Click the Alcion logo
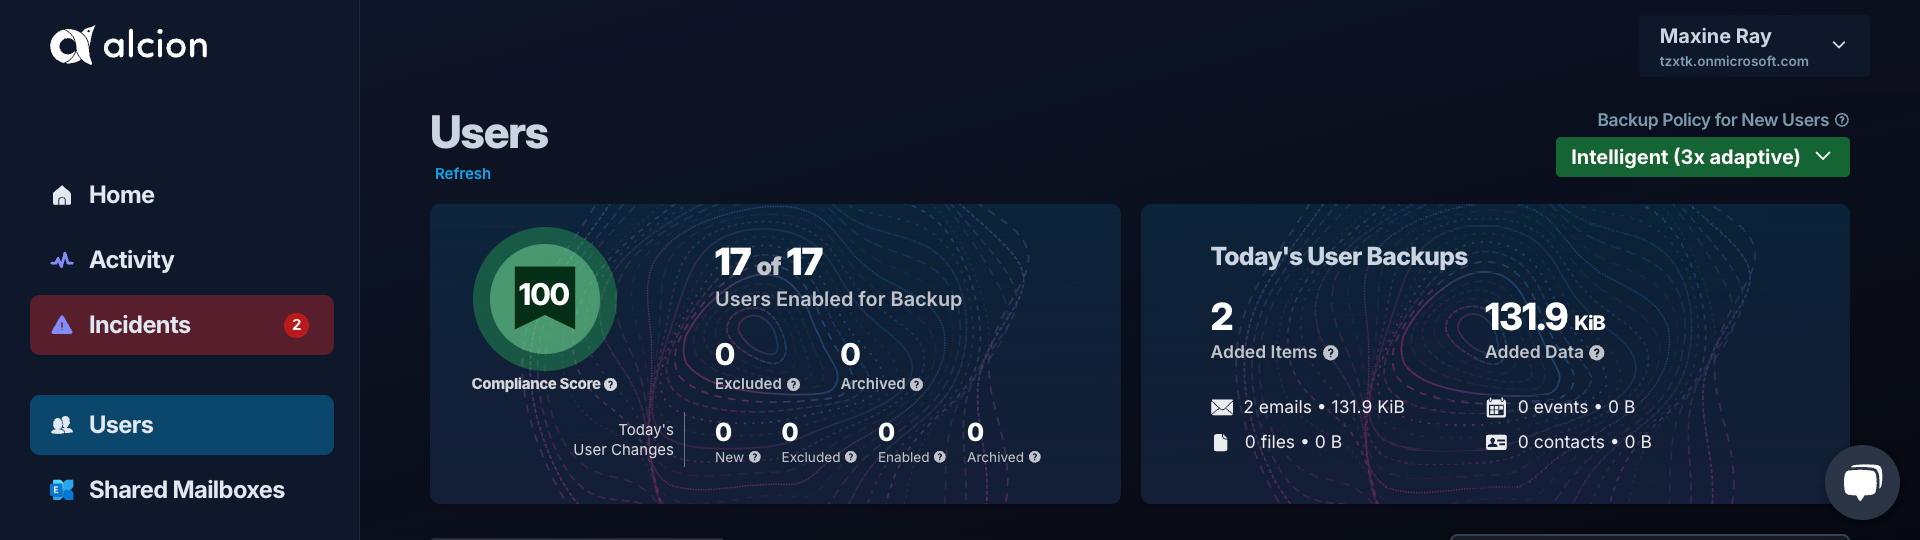Viewport: 1920px width, 540px height. click(129, 45)
